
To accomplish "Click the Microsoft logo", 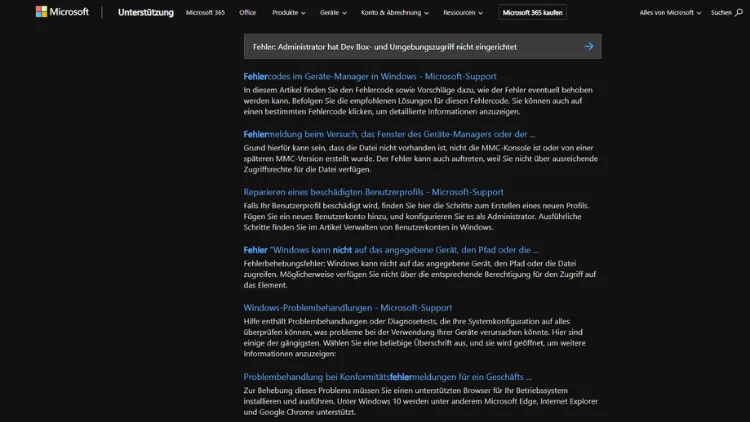I will [x=62, y=12].
